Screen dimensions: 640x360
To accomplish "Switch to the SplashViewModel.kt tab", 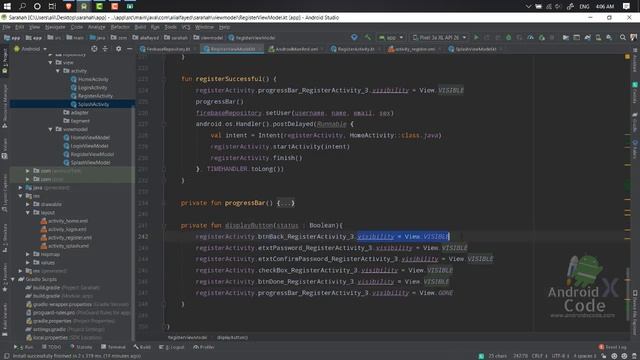I will 475,49.
